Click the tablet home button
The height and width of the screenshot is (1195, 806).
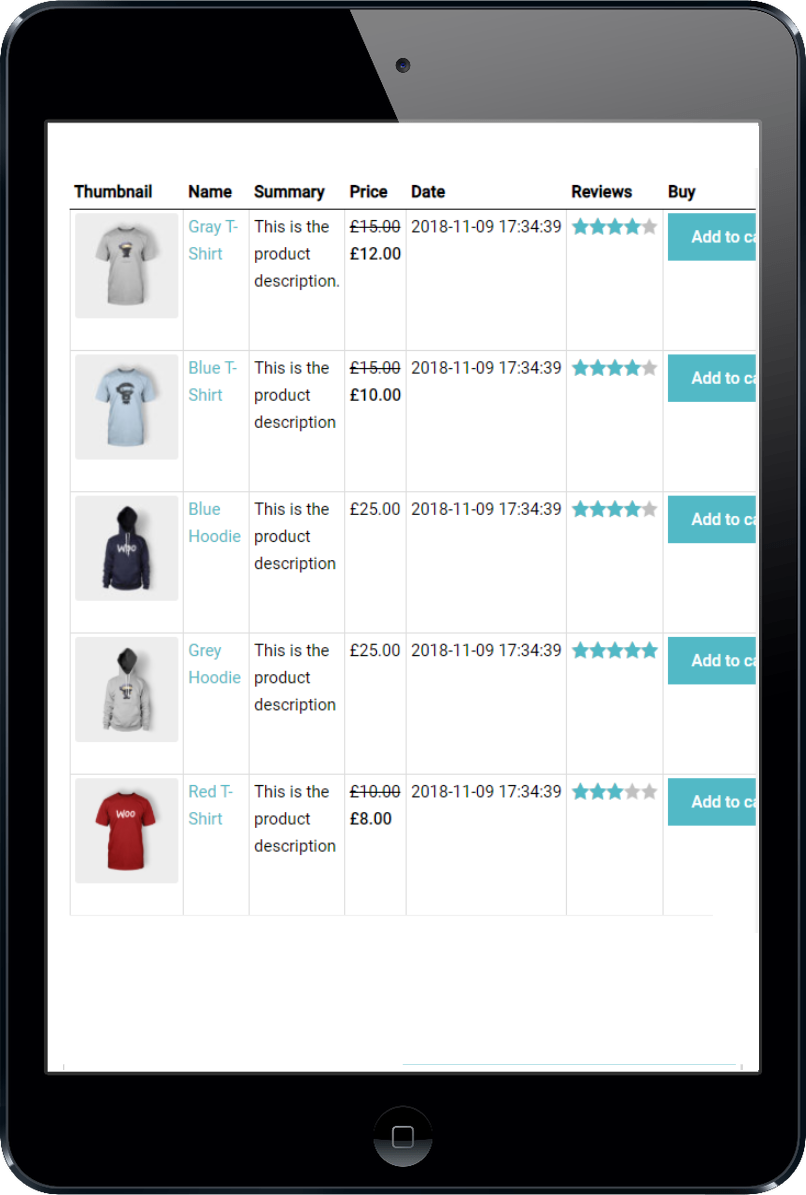click(403, 1136)
